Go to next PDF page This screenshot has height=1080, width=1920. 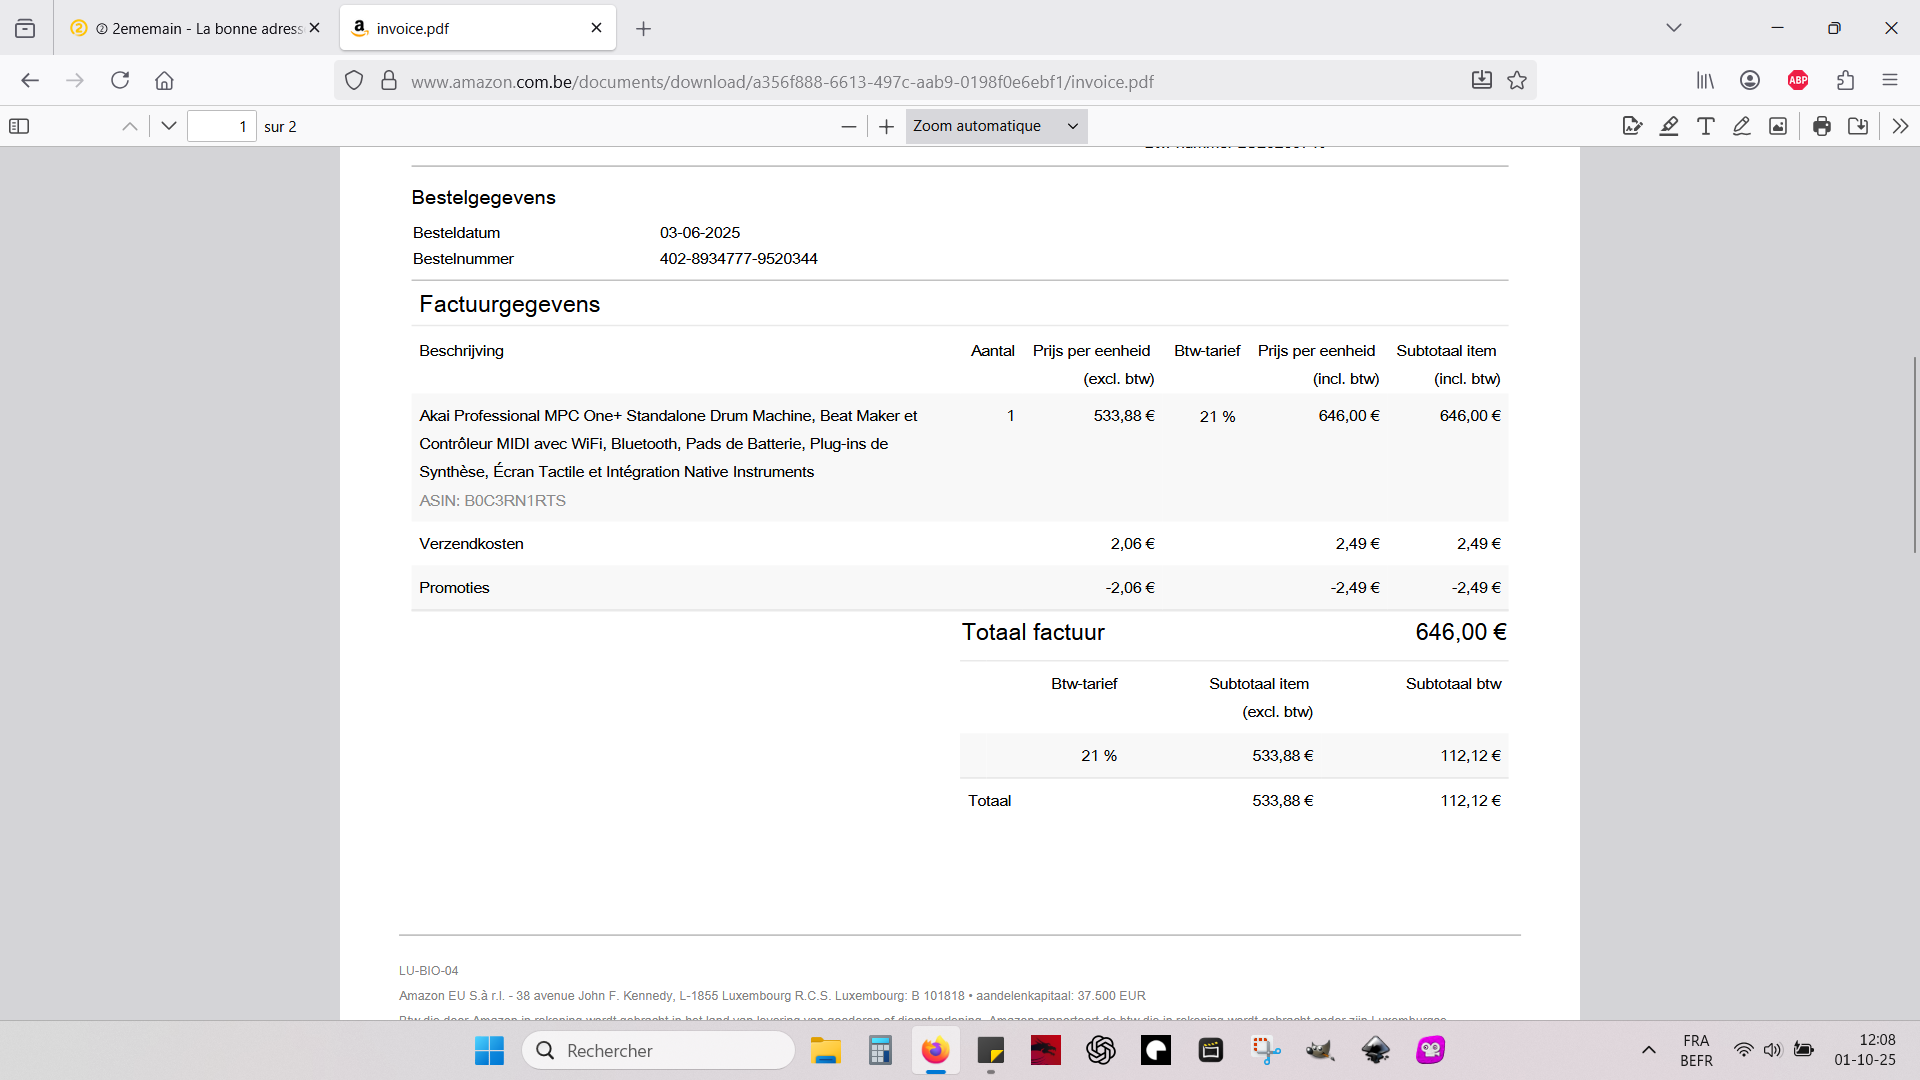pyautogui.click(x=168, y=126)
